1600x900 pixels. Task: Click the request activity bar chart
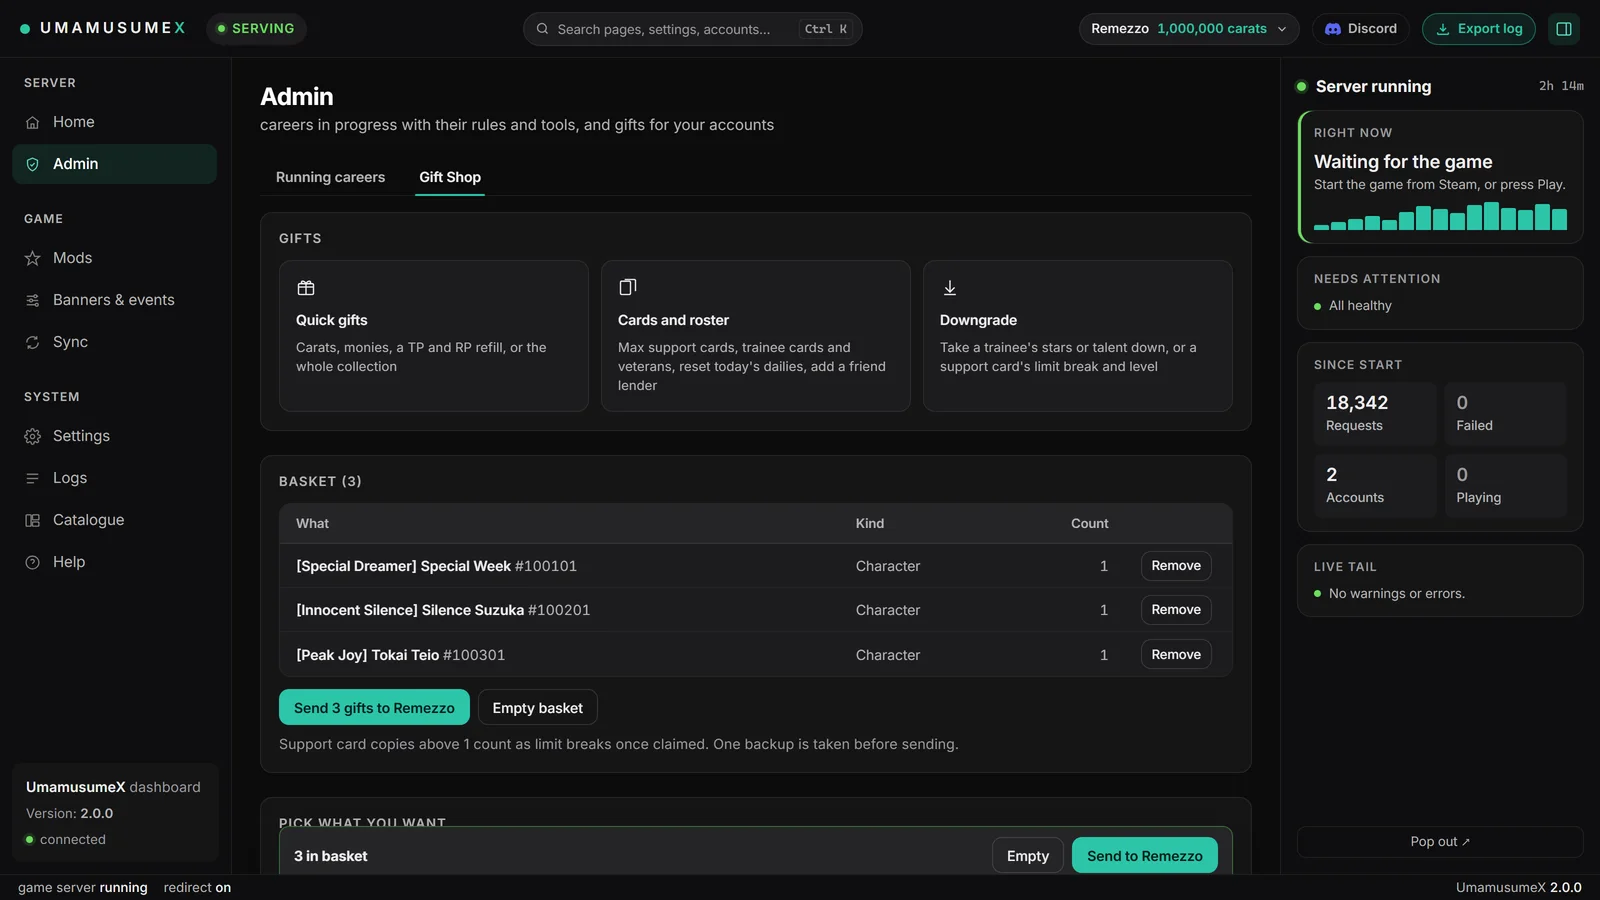[1440, 216]
